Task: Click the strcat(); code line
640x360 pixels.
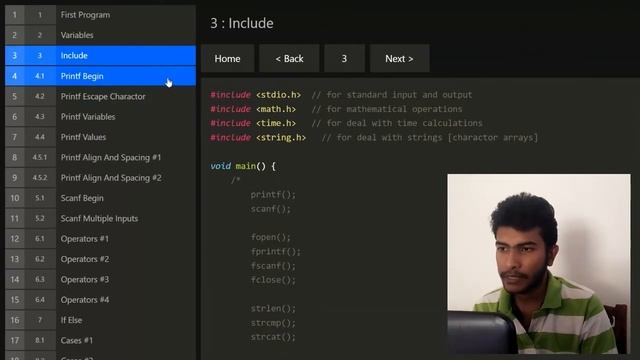Action: pos(273,337)
